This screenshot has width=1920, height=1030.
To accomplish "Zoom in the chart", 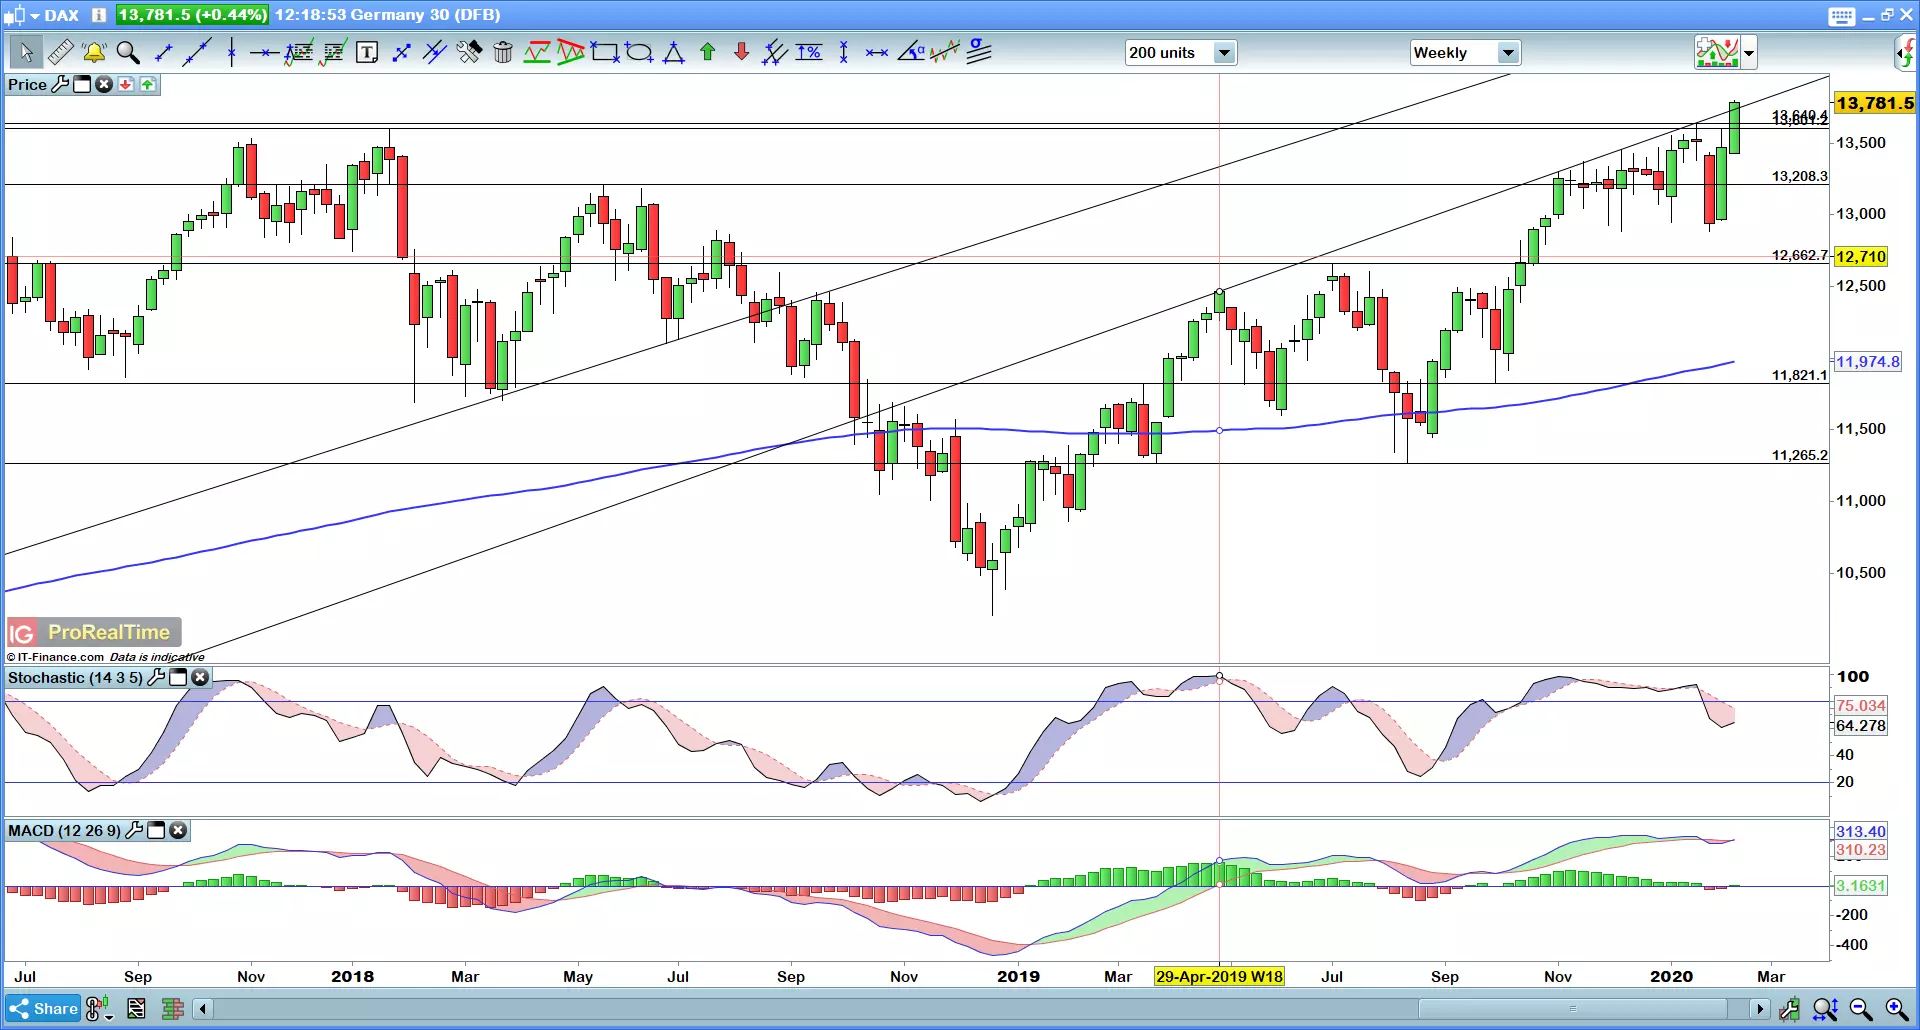I will tap(1897, 1009).
